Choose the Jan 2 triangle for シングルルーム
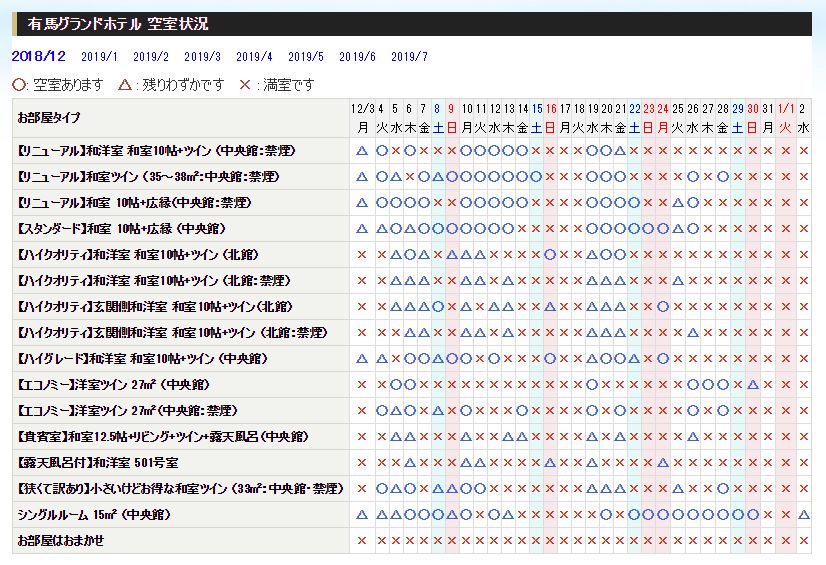The width and height of the screenshot is (826, 565). (803, 514)
